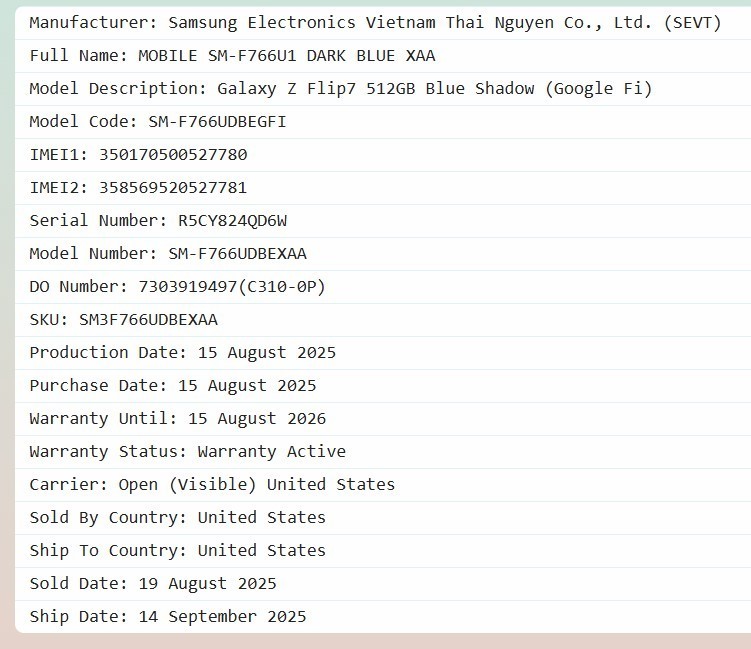Click the IMEI2 number 358569520527781
The width and height of the screenshot is (751, 649).
[x=173, y=188]
